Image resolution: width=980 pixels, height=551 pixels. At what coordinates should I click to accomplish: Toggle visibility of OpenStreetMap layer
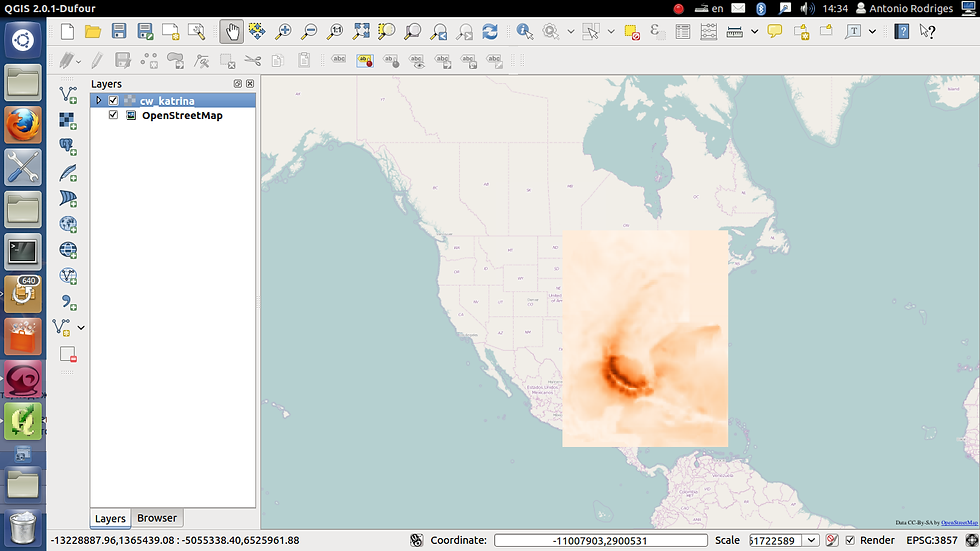point(113,115)
